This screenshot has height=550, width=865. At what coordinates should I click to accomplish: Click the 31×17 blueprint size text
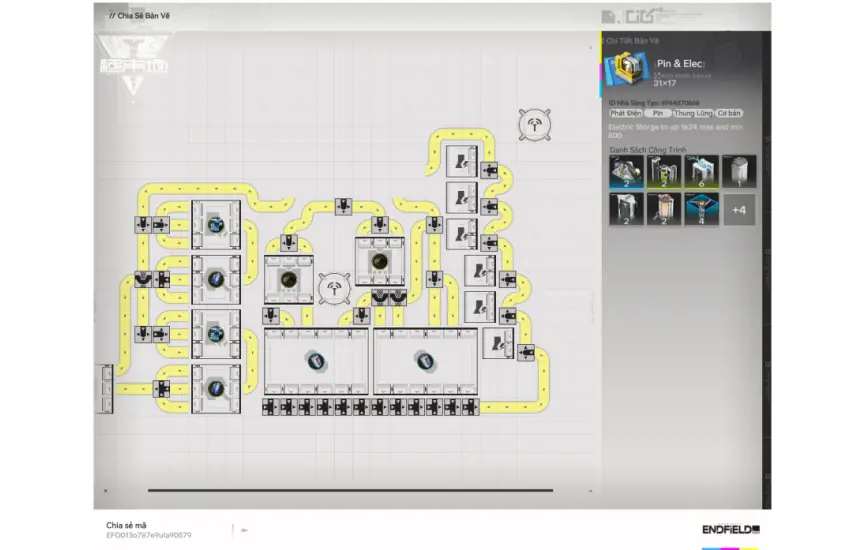pyautogui.click(x=665, y=83)
